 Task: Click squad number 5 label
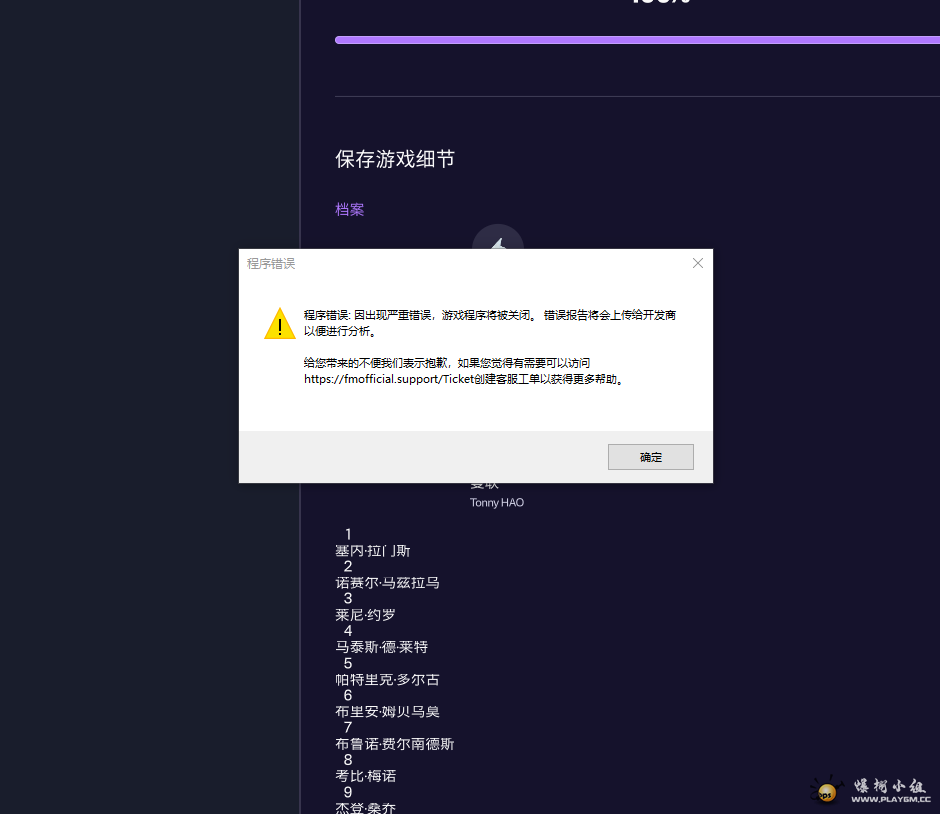point(348,663)
